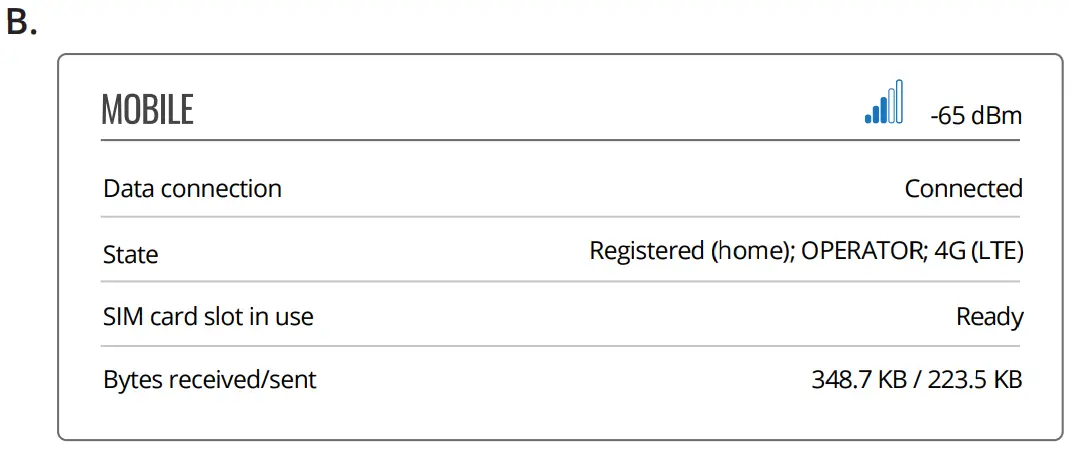Click the second filled signal bar
This screenshot has width=1075, height=454.
coord(874,114)
